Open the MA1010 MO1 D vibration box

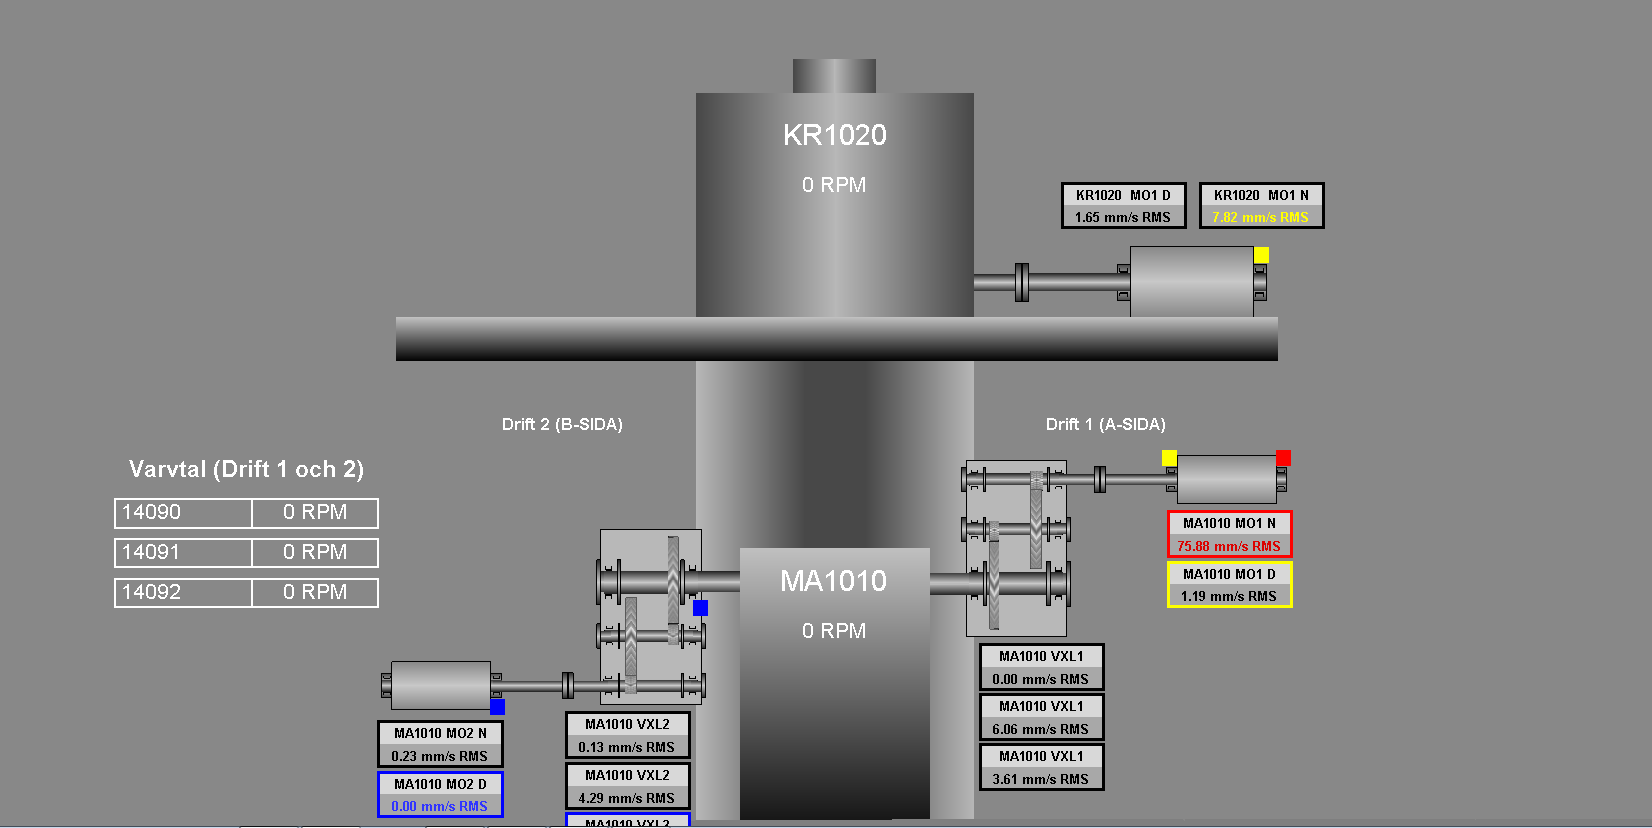pyautogui.click(x=1229, y=584)
